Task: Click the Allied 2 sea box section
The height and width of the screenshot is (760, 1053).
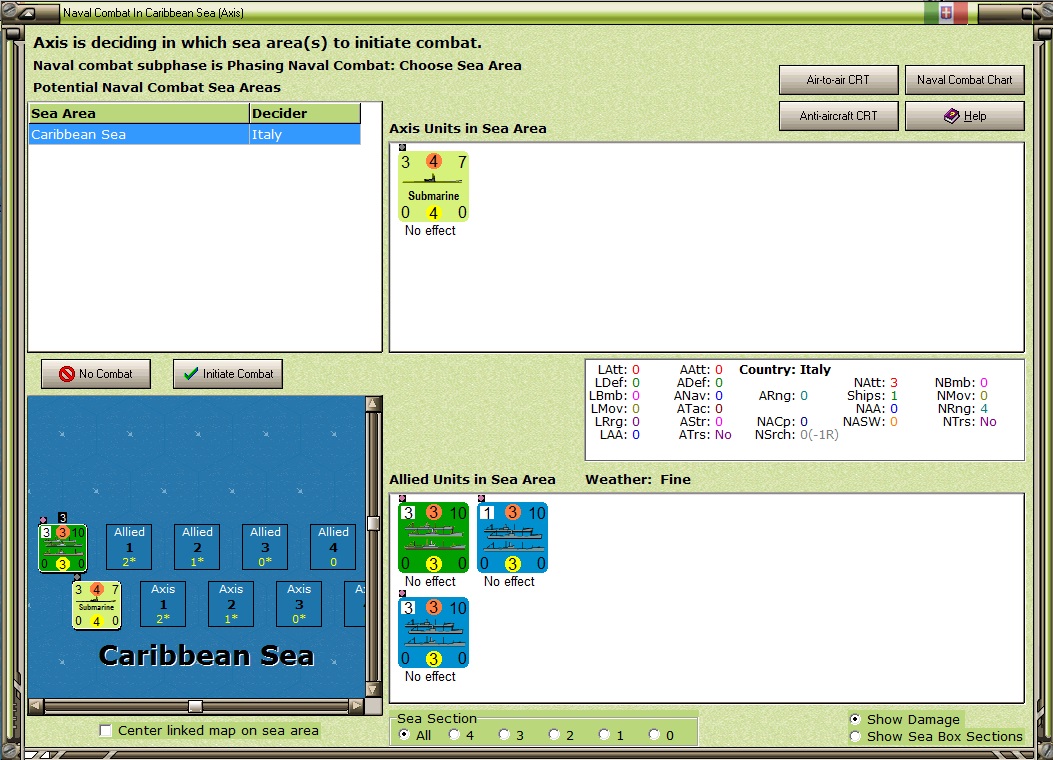Action: coord(197,547)
